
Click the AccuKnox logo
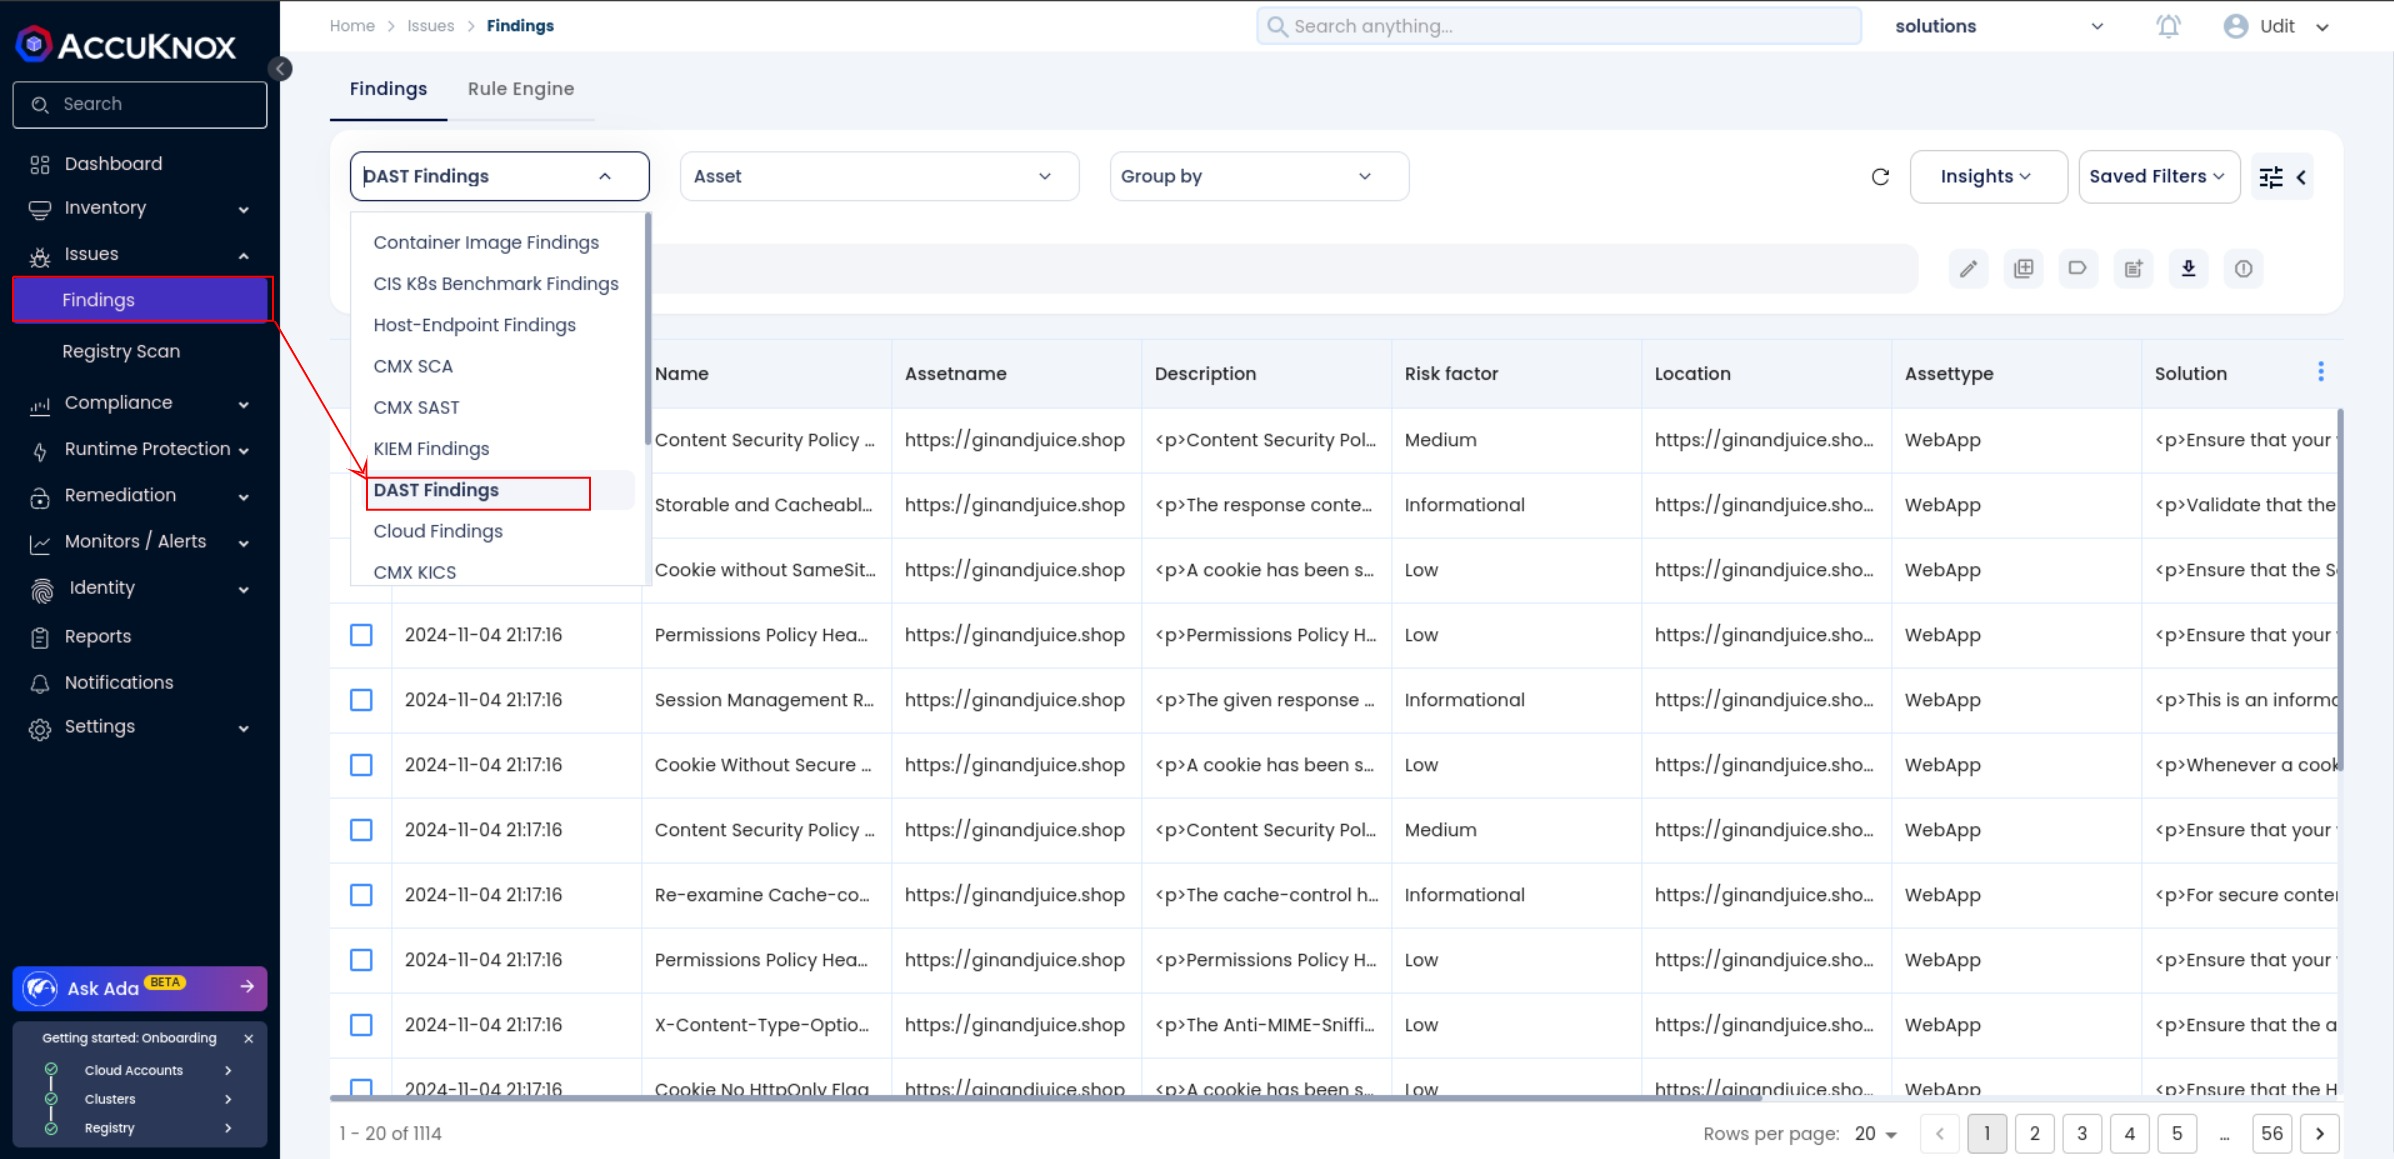click(126, 44)
